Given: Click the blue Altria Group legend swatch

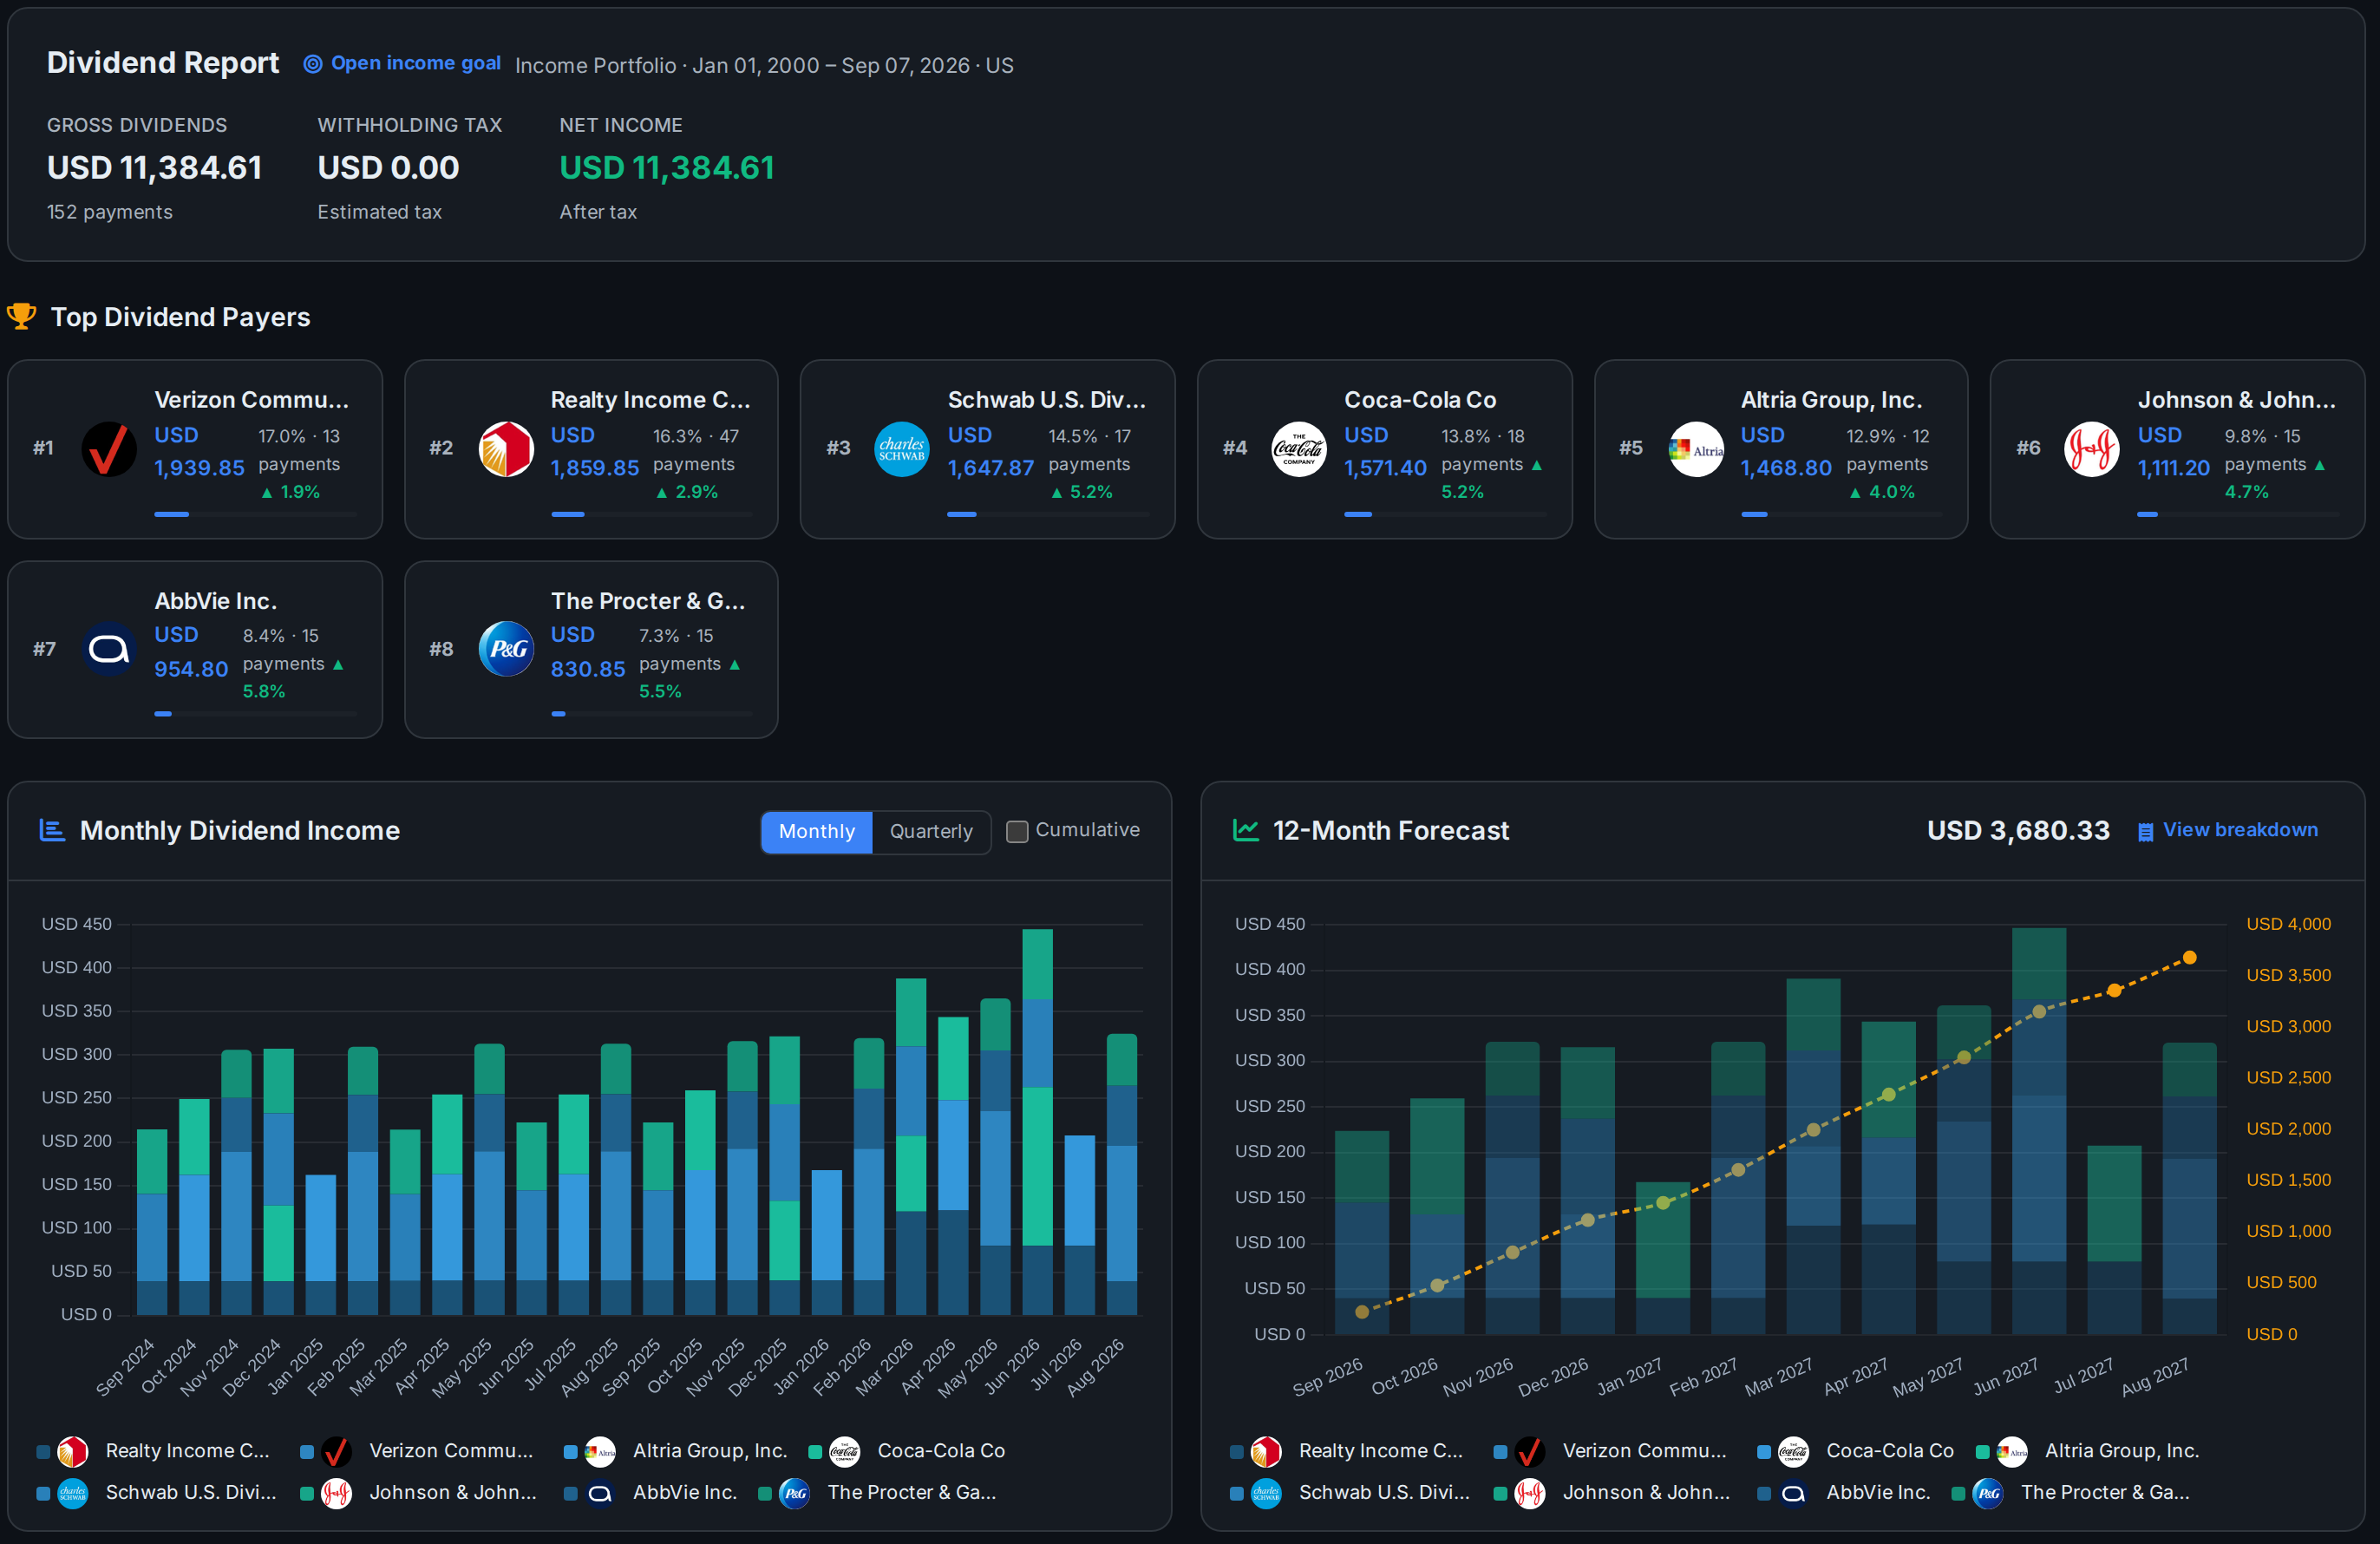Looking at the screenshot, I should pyautogui.click(x=570, y=1451).
